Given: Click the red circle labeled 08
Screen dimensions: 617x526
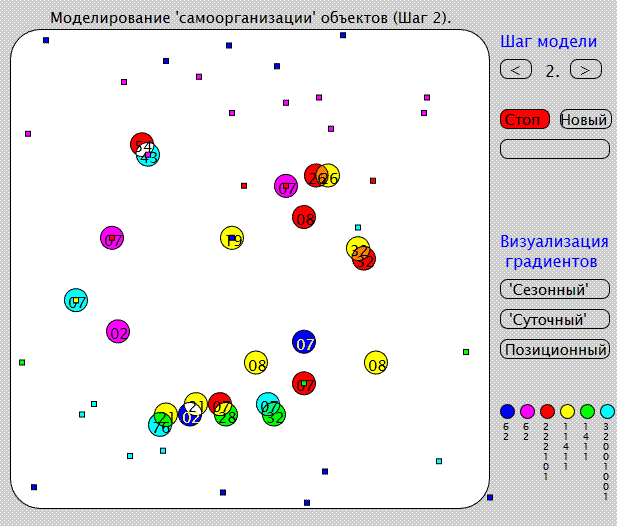Looking at the screenshot, I should point(305,217).
